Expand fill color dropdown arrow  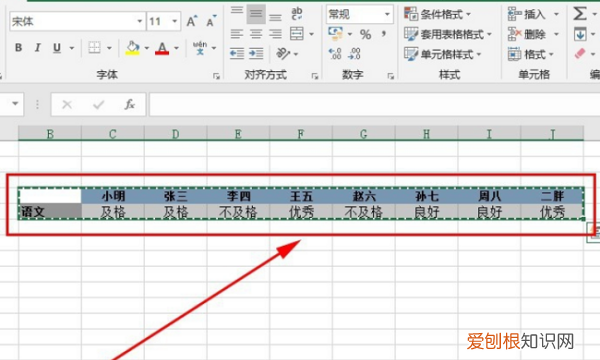(147, 48)
